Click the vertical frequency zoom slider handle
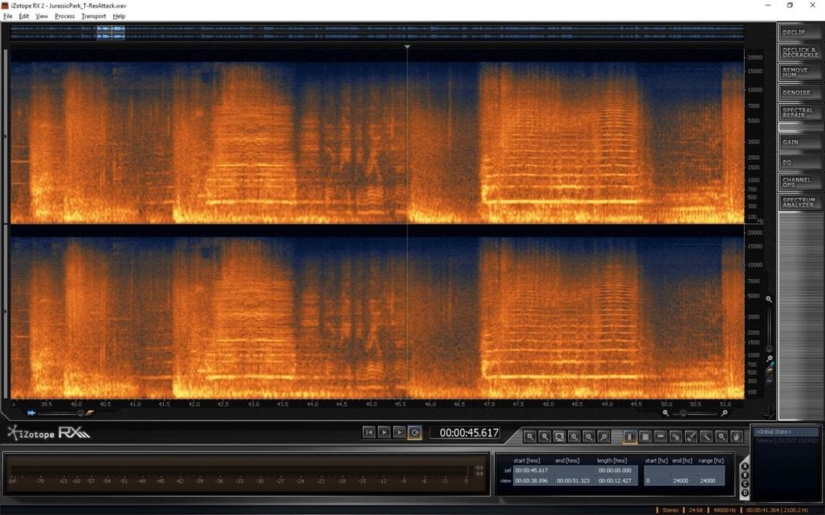 tap(769, 348)
